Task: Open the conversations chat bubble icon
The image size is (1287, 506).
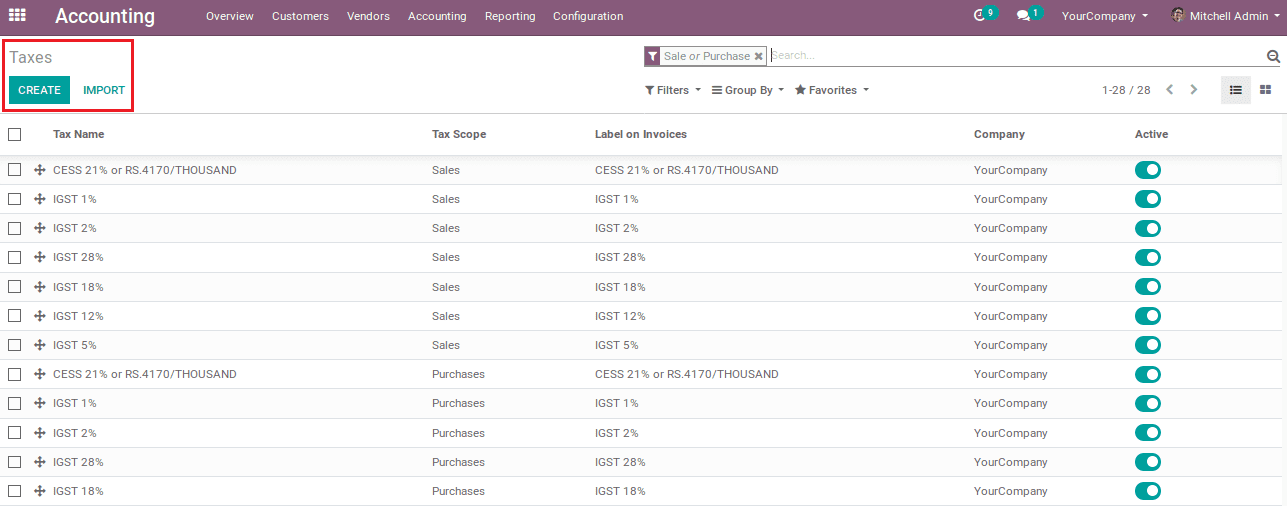Action: point(1023,16)
